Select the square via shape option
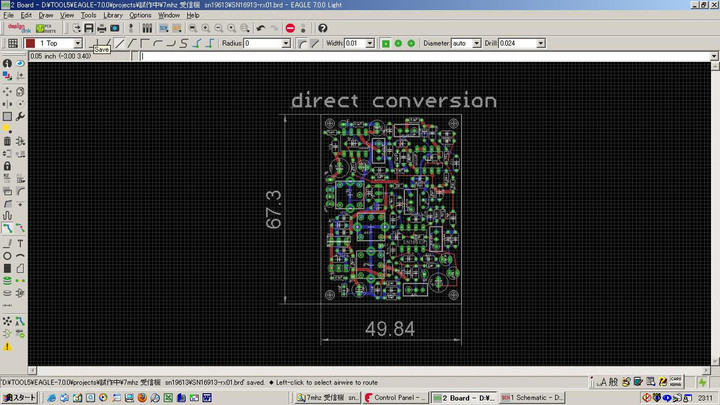 click(384, 44)
